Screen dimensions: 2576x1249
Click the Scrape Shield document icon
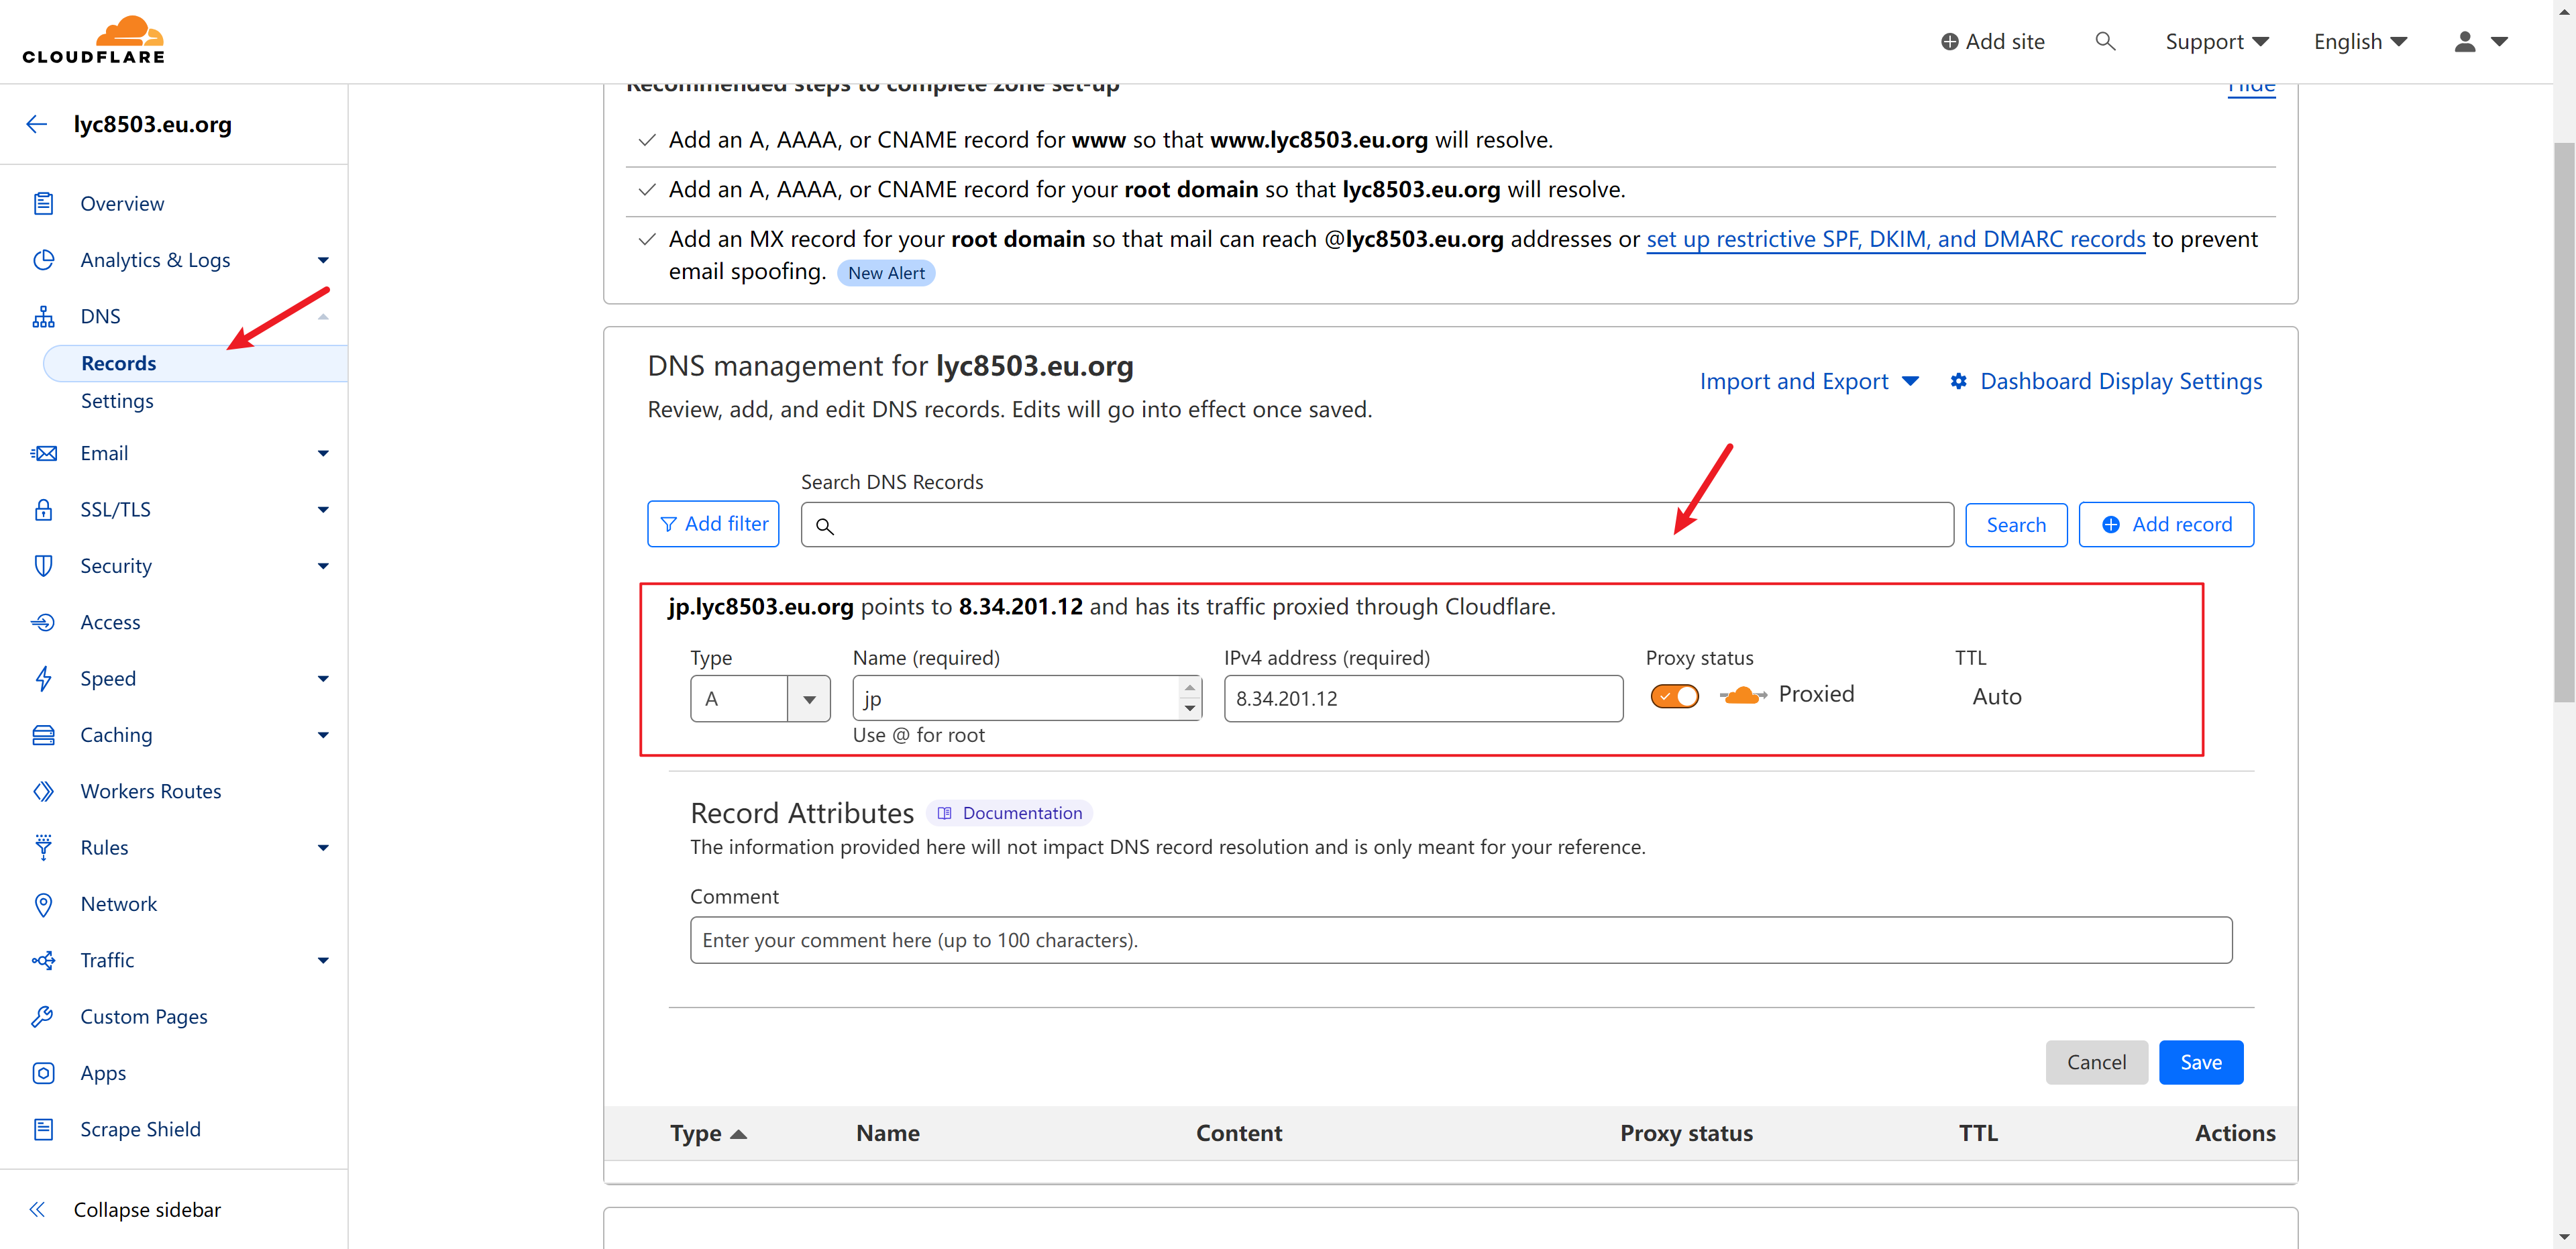(43, 1129)
